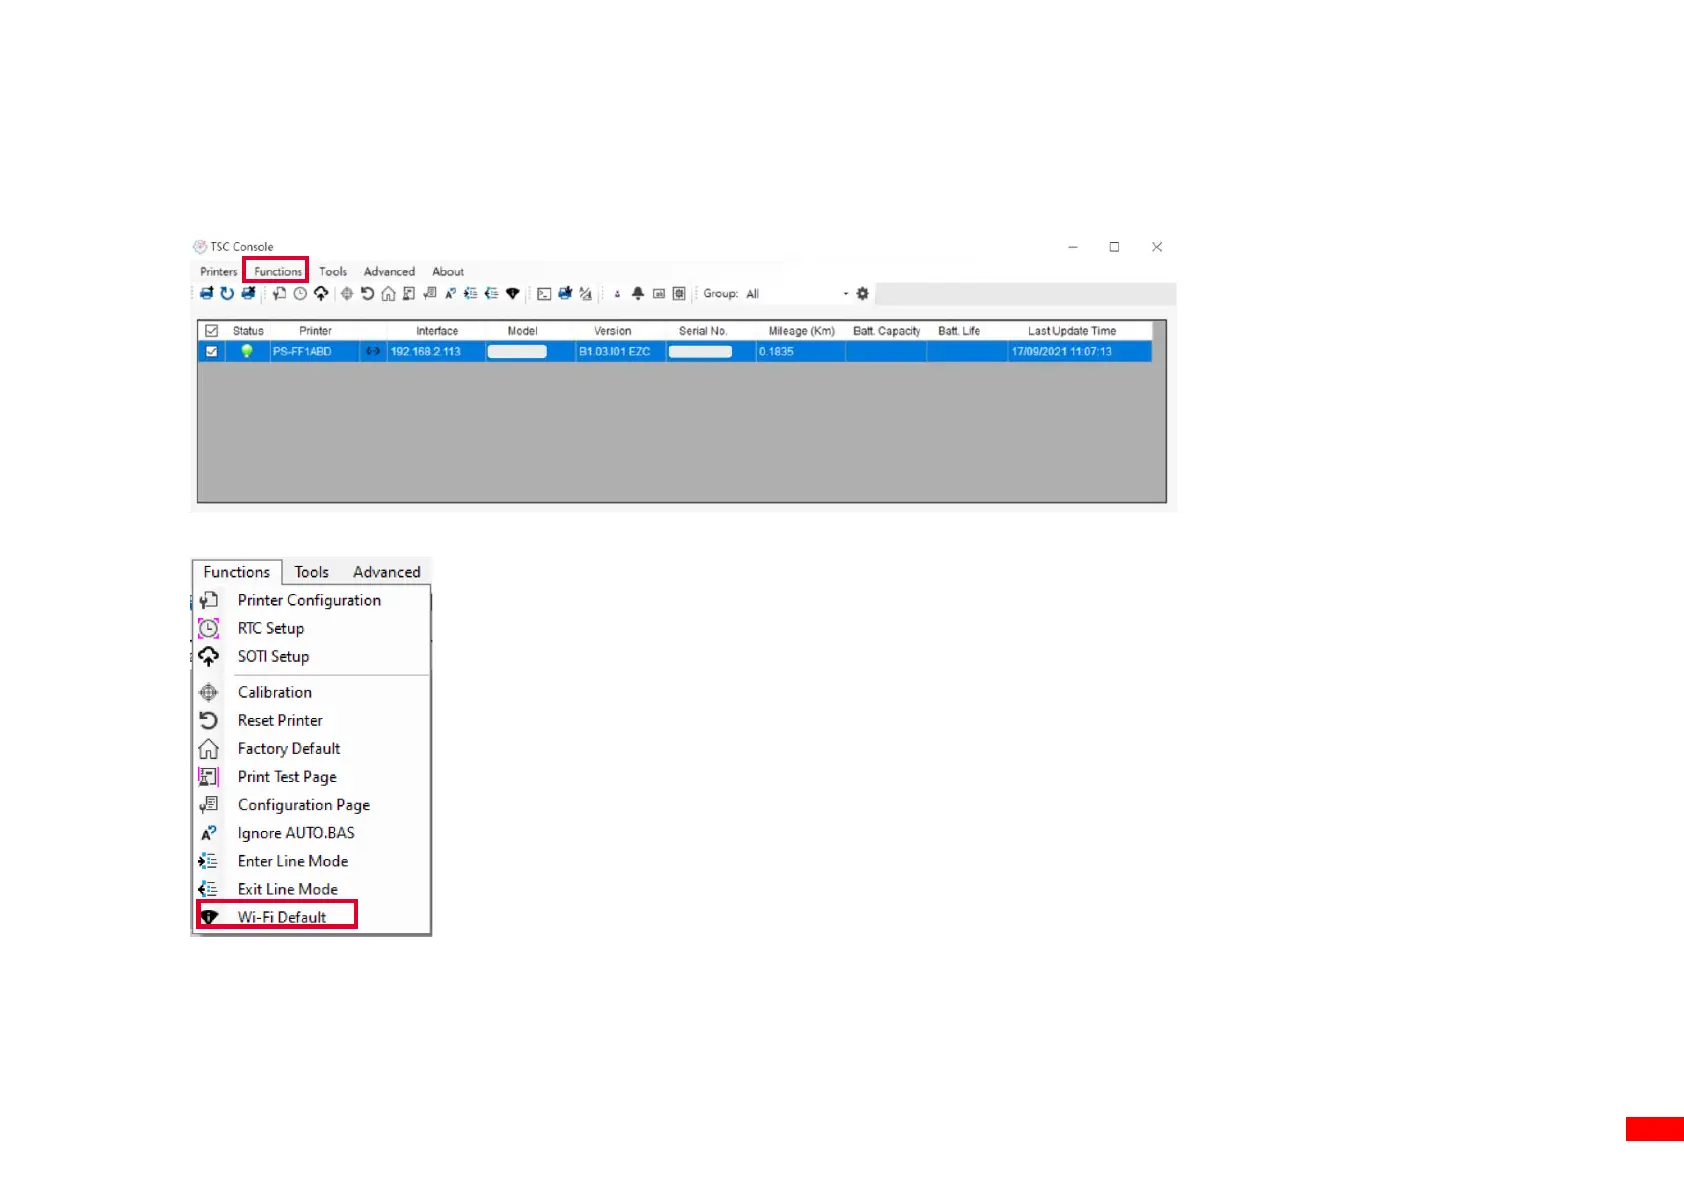The image size is (1684, 1191).
Task: Click the SOTI cloud upload toolbar icon
Action: point(321,293)
